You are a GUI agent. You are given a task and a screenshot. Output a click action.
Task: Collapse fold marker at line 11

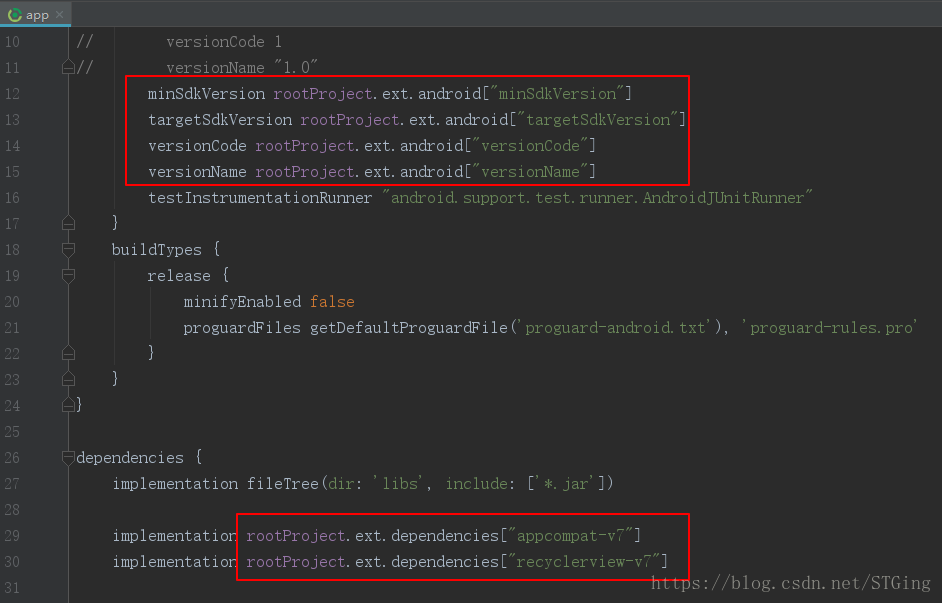pyautogui.click(x=68, y=67)
